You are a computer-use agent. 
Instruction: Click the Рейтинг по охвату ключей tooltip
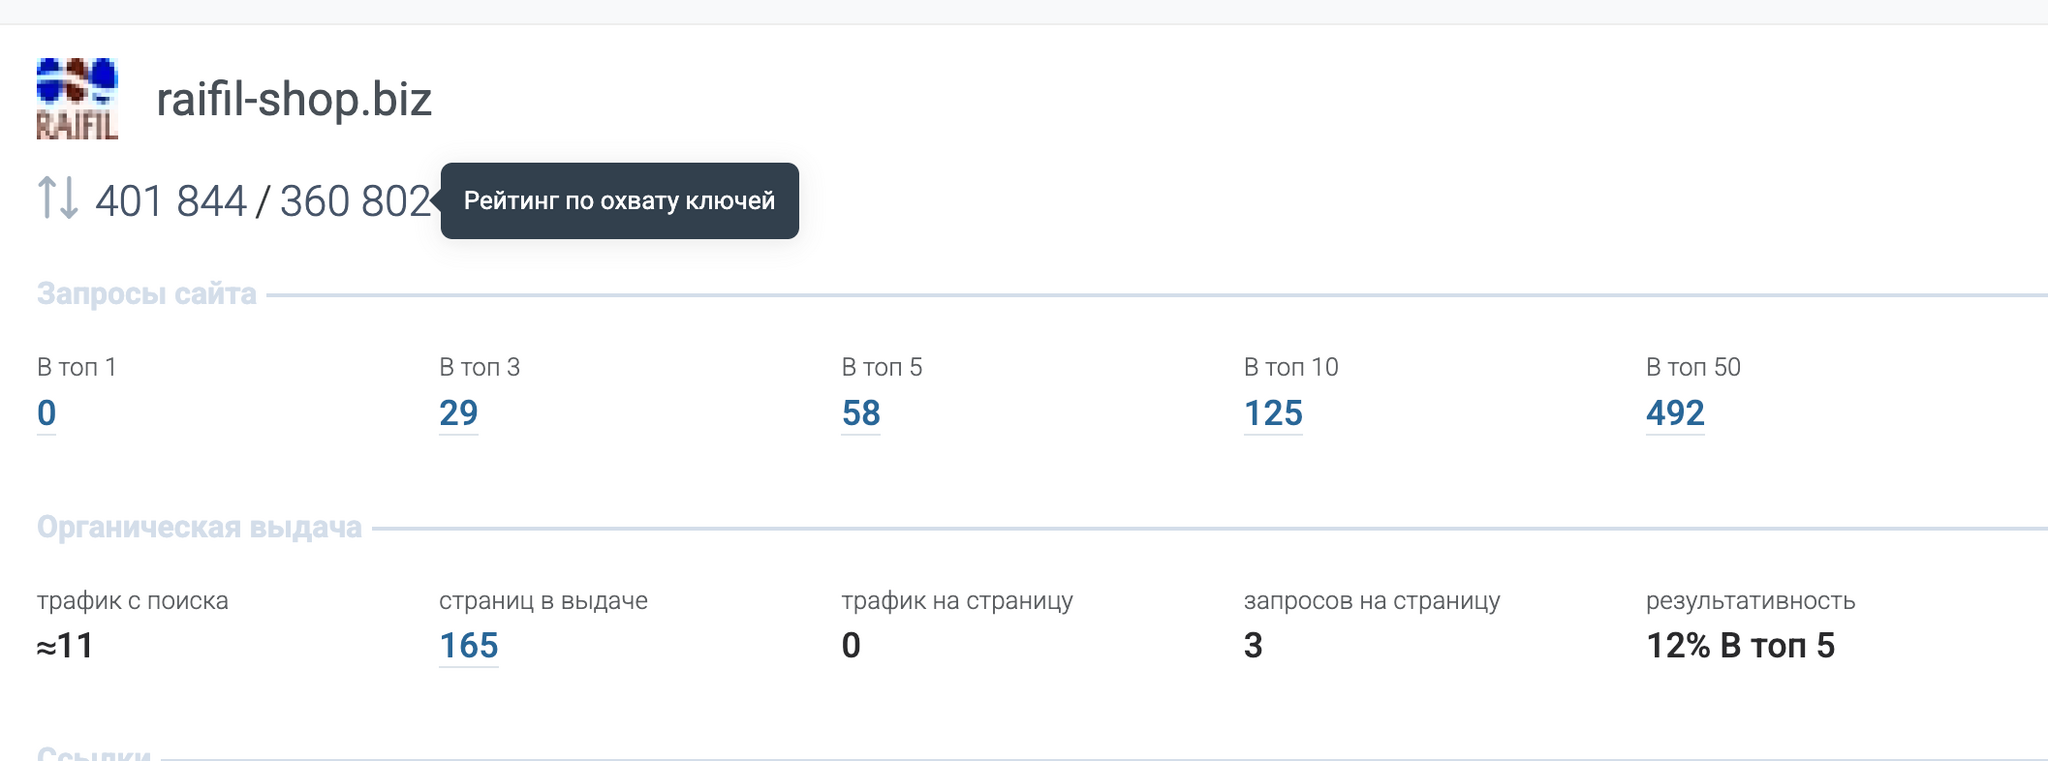click(619, 201)
